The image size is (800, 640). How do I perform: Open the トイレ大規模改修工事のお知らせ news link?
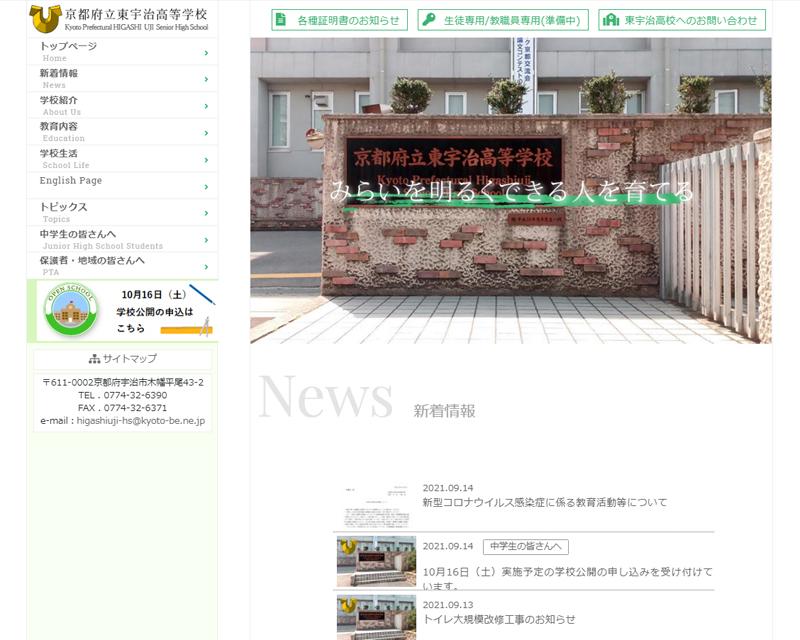pos(498,619)
